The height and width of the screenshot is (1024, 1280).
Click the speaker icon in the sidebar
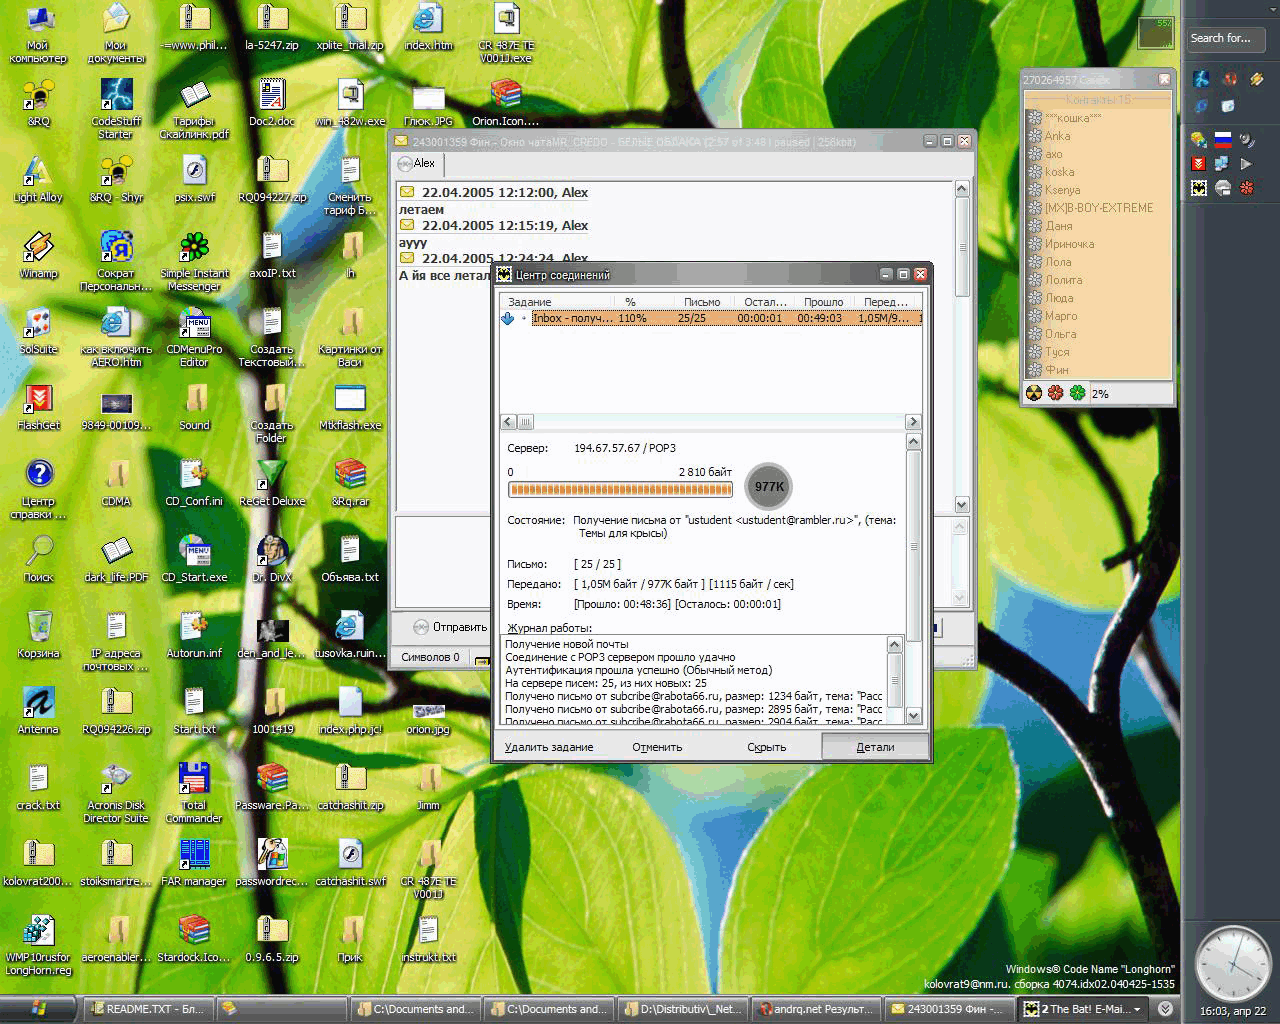[1247, 139]
